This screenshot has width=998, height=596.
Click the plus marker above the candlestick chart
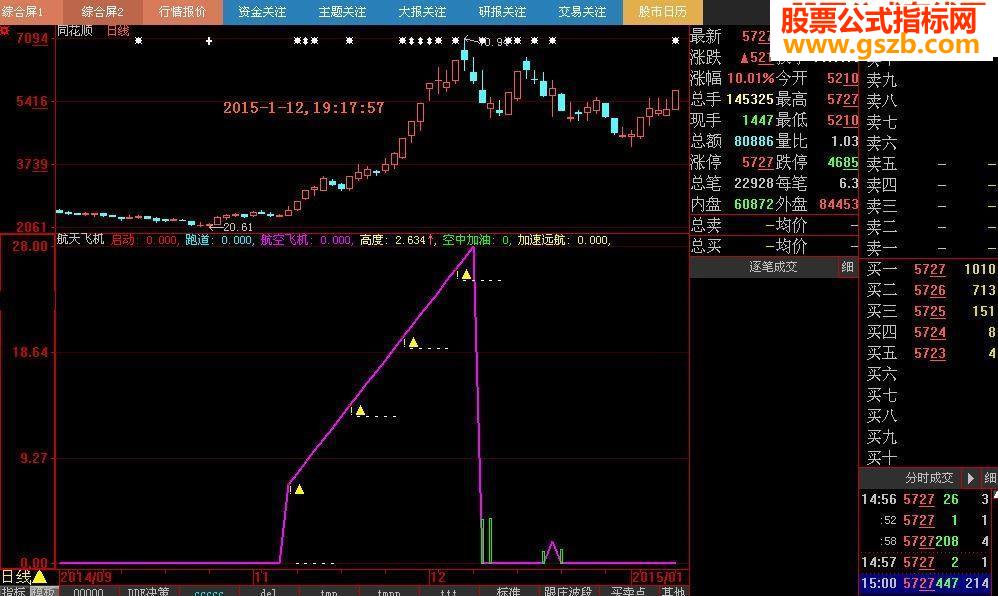tap(209, 41)
